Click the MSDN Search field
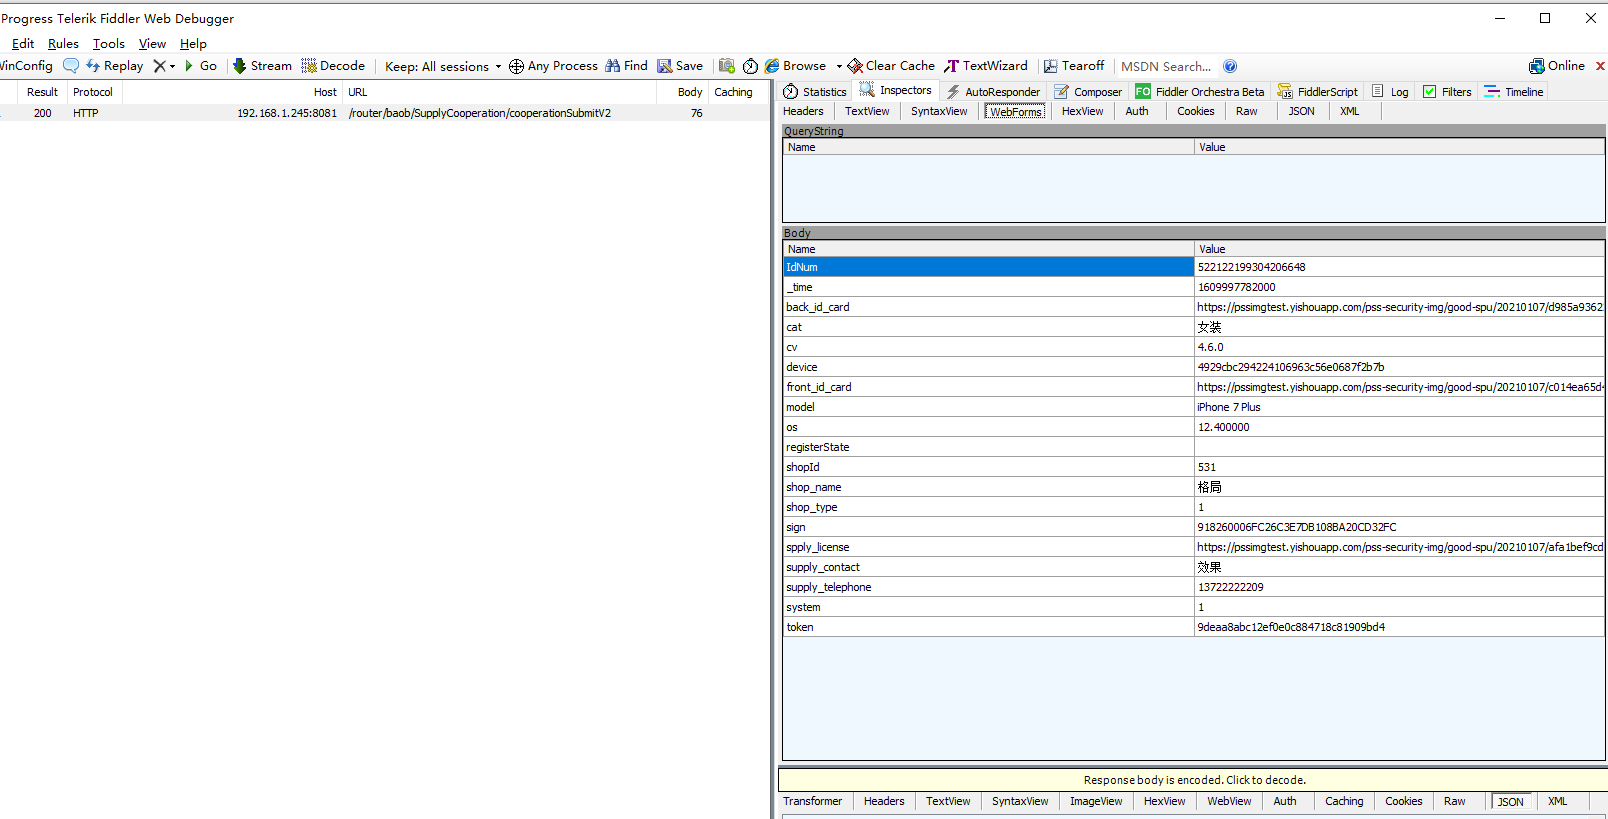 [x=1166, y=67]
